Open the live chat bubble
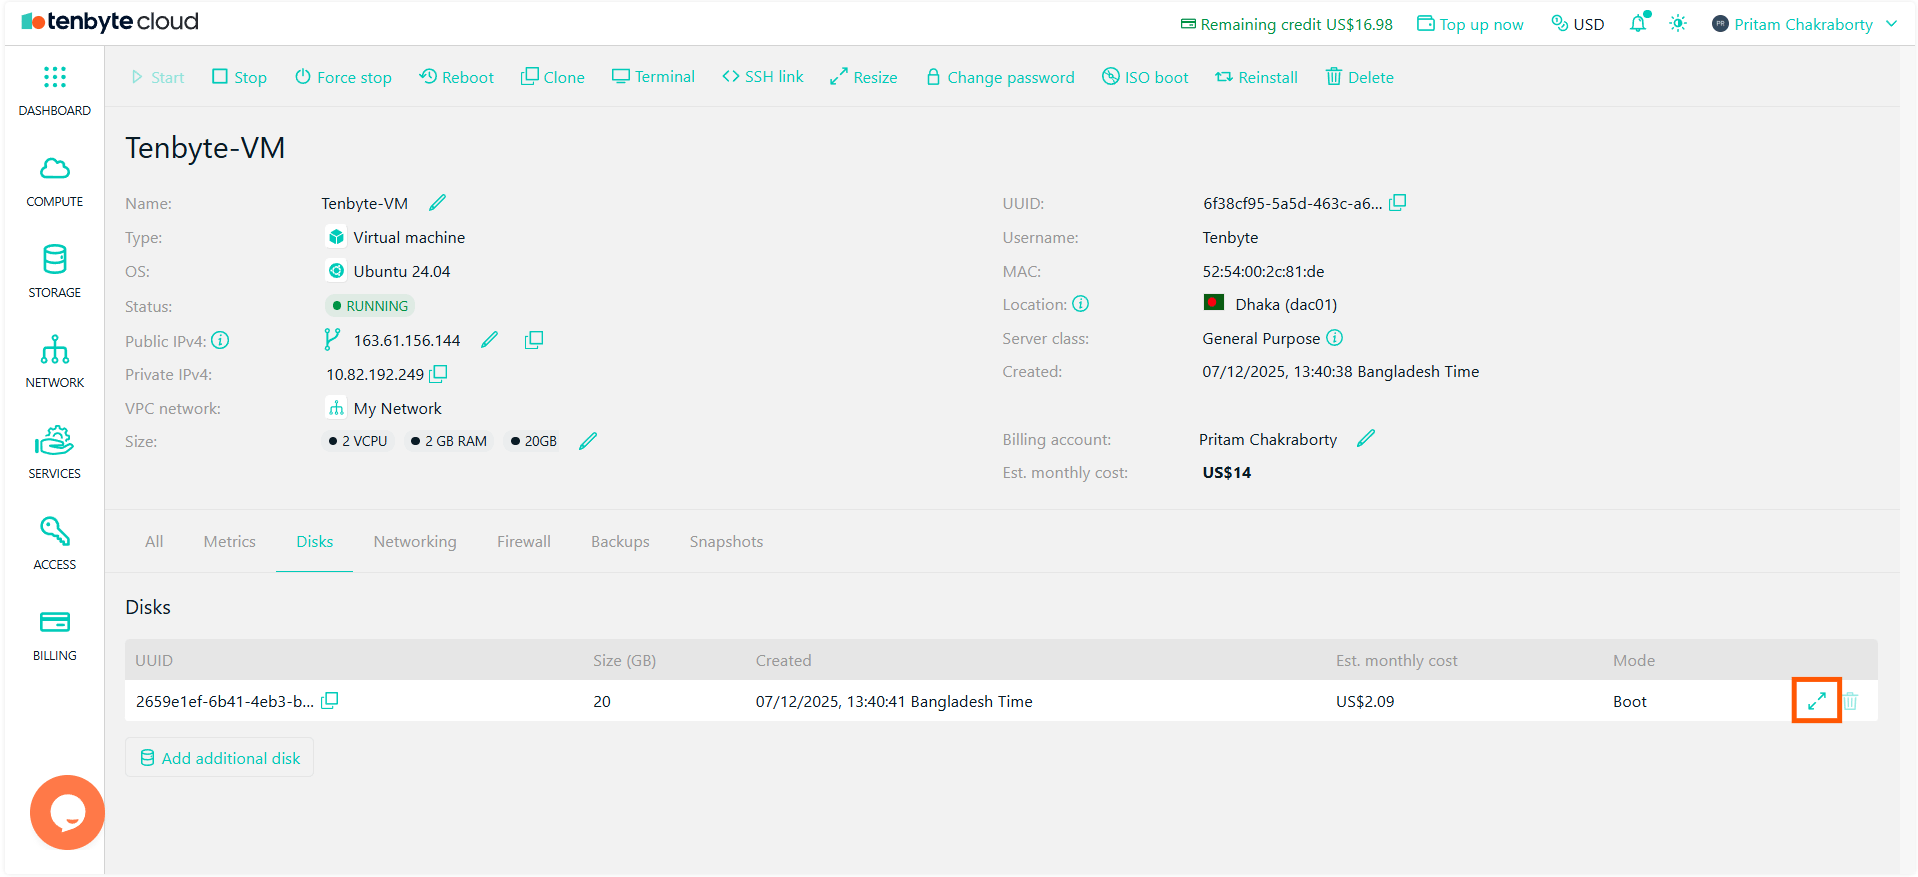The height and width of the screenshot is (877, 1918). click(67, 812)
